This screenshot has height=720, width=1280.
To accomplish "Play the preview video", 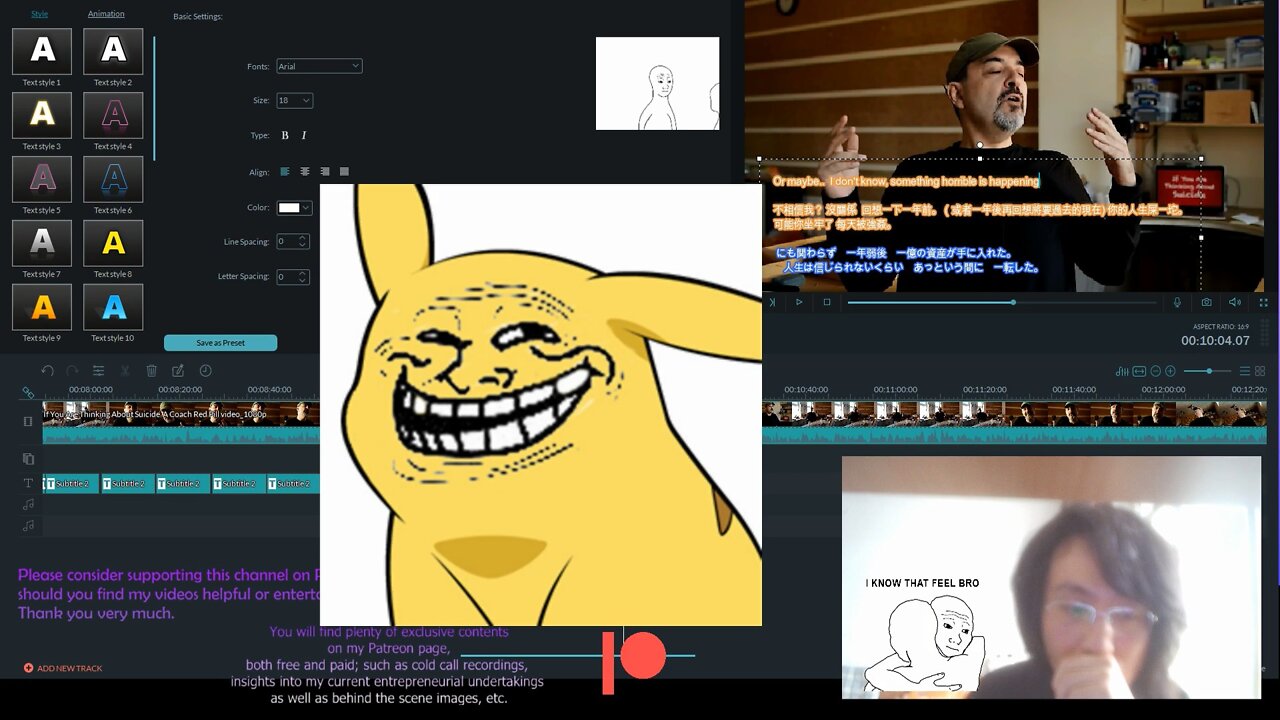I will click(x=799, y=302).
